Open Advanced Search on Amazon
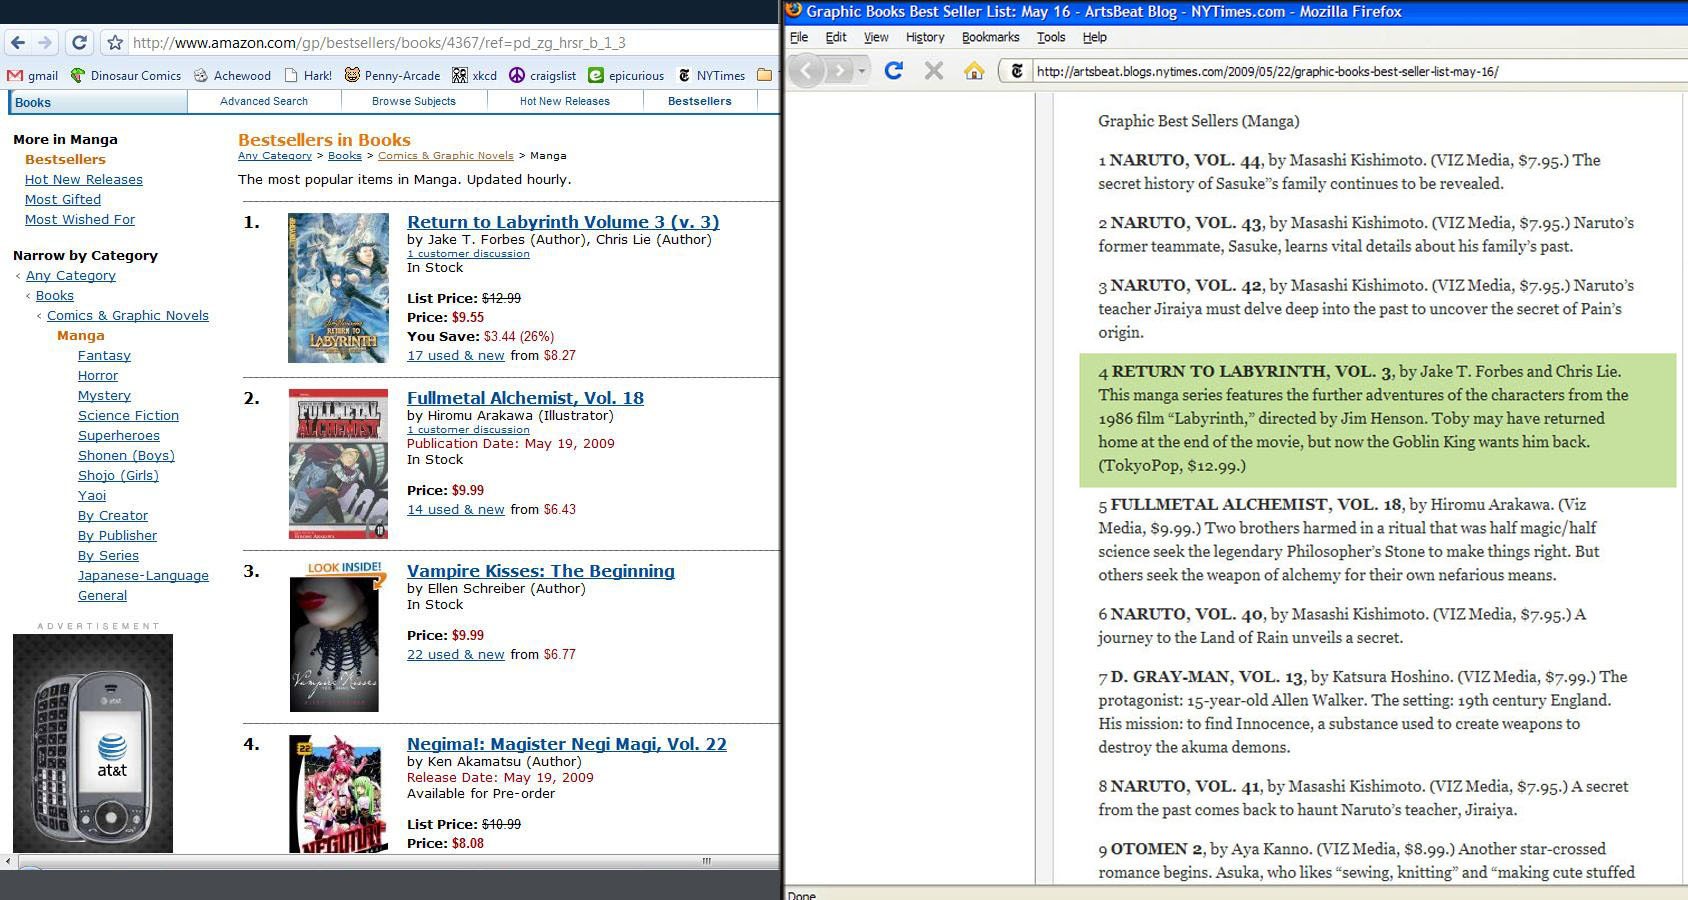This screenshot has width=1688, height=900. 264,101
